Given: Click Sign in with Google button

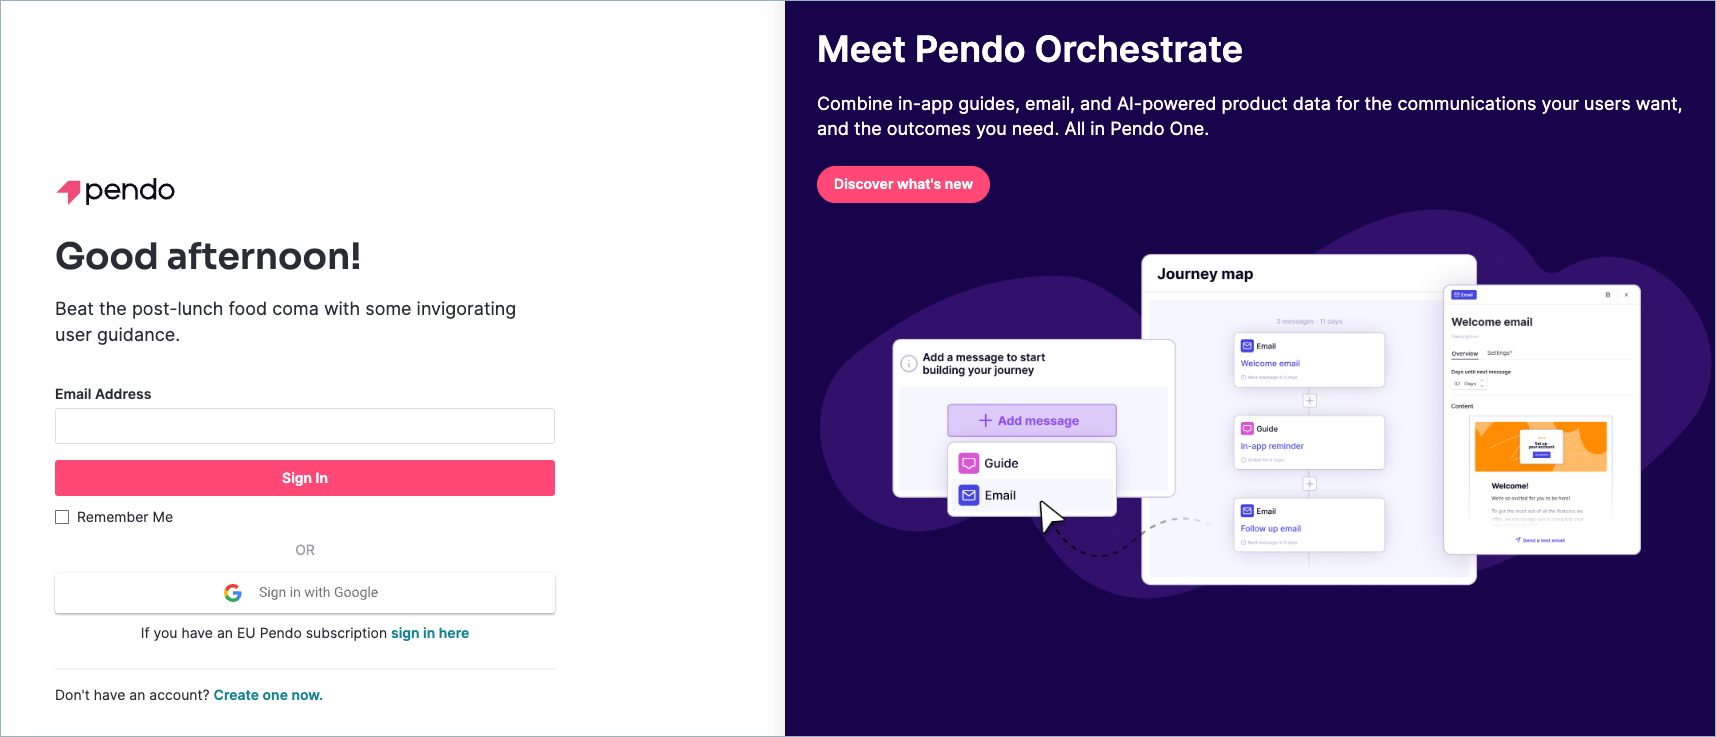Looking at the screenshot, I should [x=305, y=593].
